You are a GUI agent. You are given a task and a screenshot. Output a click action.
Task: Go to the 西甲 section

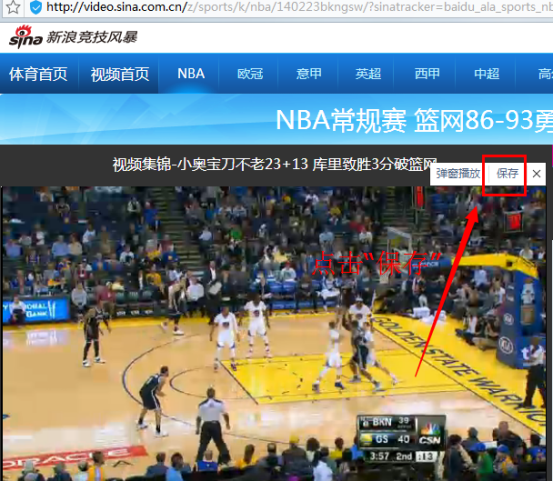[427, 74]
